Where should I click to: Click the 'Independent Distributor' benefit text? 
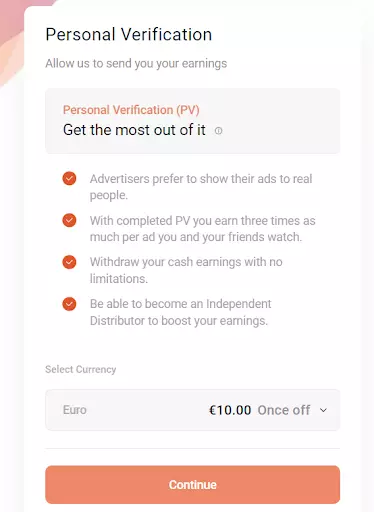180,312
